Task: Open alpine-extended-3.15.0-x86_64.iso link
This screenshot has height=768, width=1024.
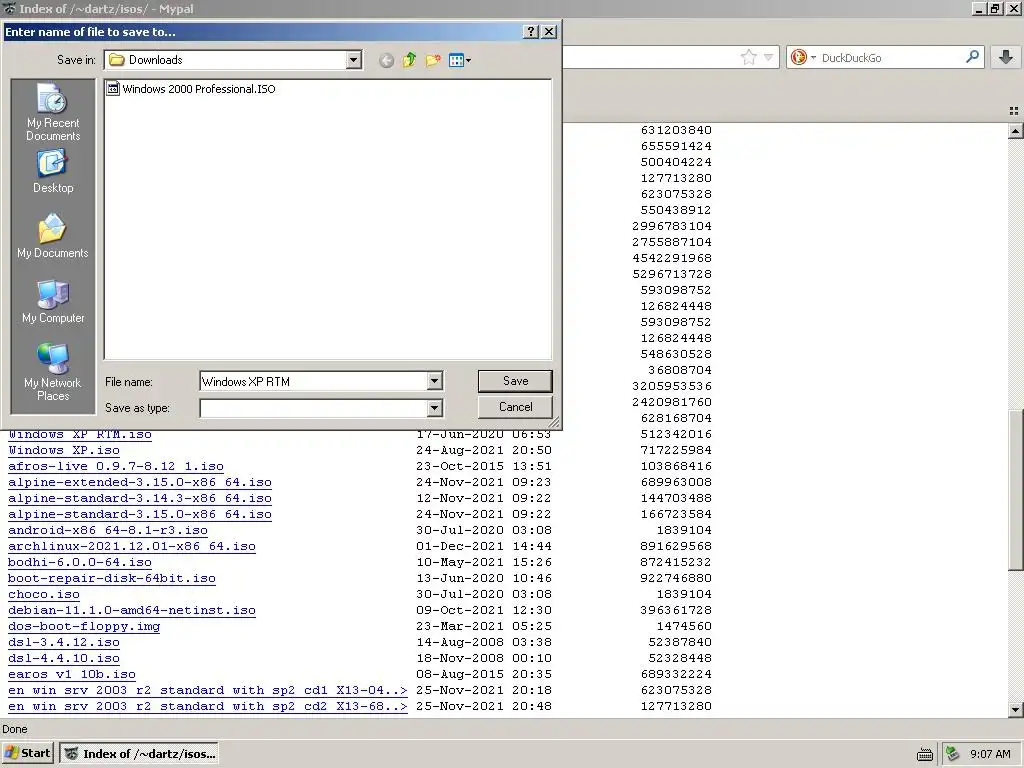Action: click(x=140, y=483)
